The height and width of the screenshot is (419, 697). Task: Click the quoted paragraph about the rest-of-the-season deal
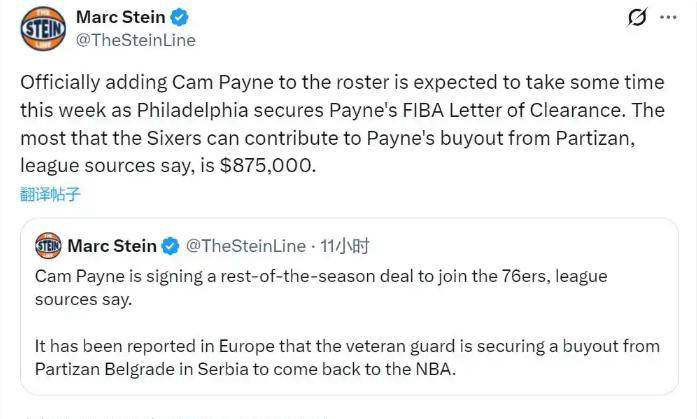320,285
